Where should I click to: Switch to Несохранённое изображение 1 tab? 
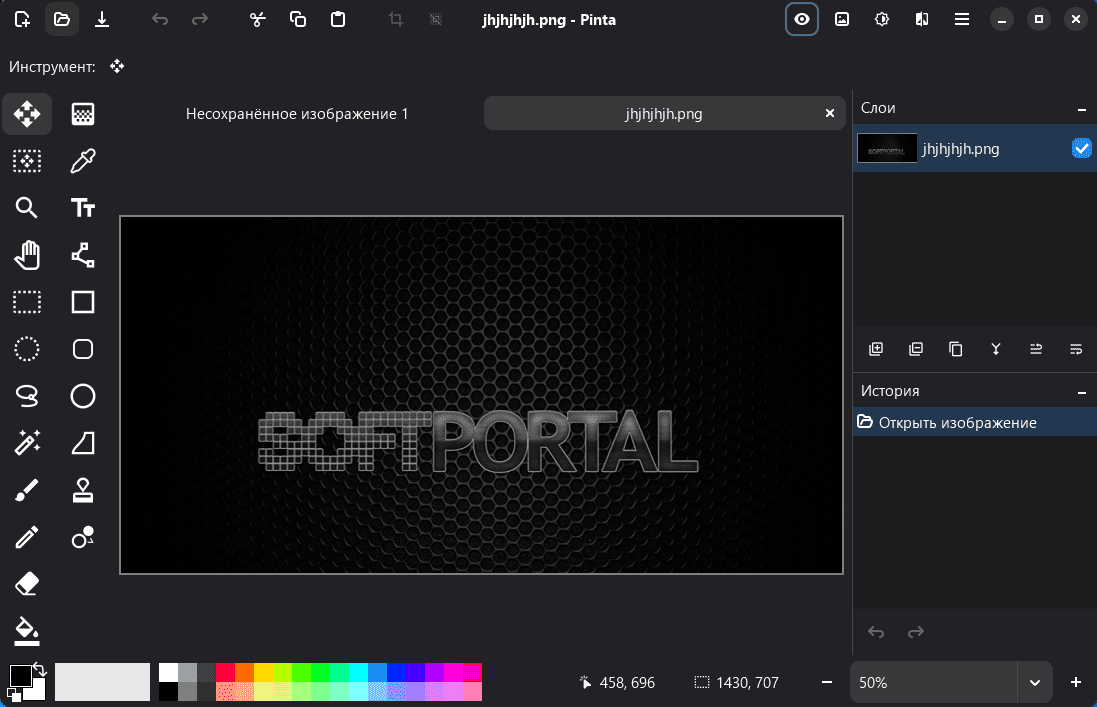point(297,113)
